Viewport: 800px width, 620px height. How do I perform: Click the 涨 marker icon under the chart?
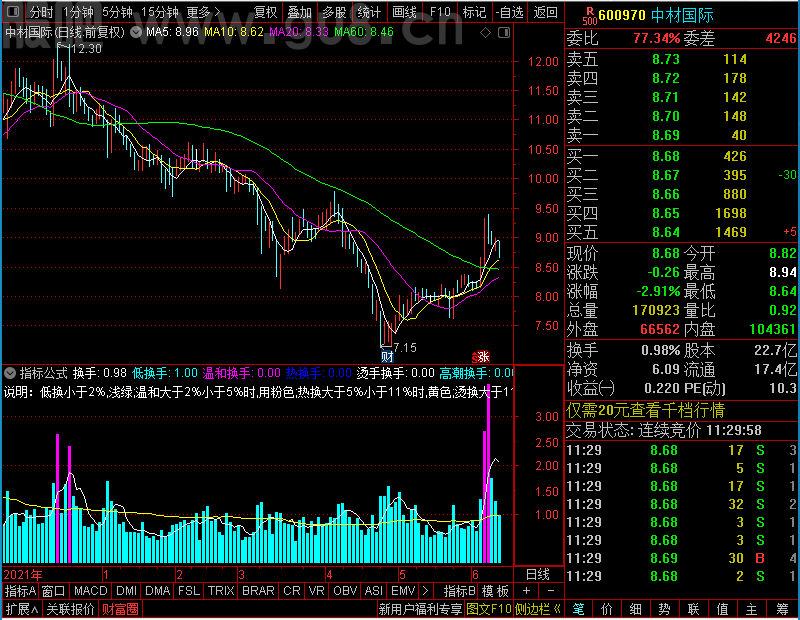coord(482,356)
